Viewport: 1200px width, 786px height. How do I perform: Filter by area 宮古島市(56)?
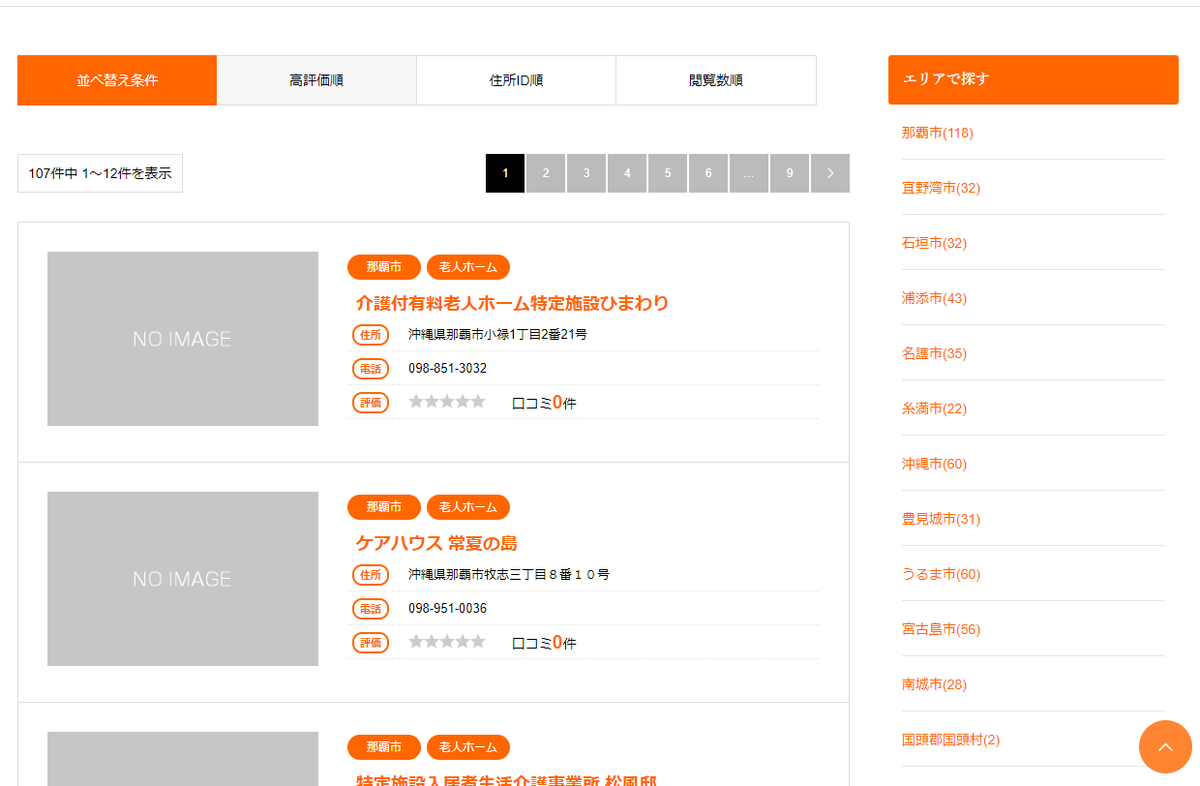[x=941, y=629]
